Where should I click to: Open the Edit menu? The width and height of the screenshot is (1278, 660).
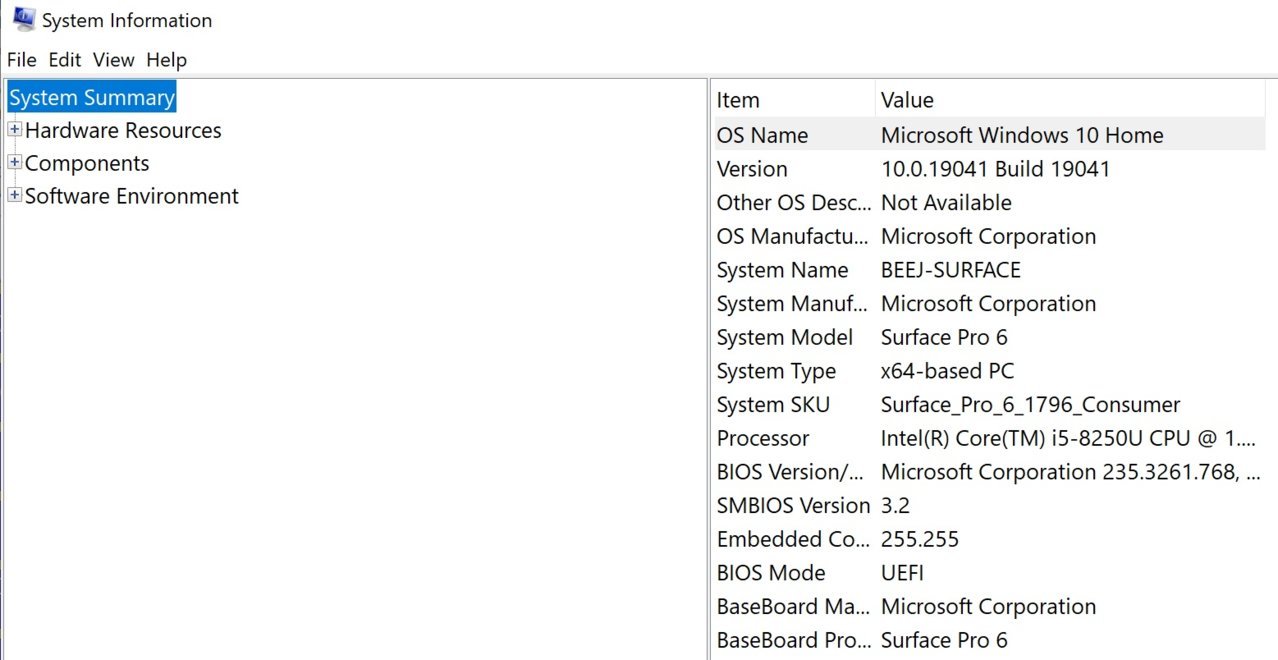point(65,60)
